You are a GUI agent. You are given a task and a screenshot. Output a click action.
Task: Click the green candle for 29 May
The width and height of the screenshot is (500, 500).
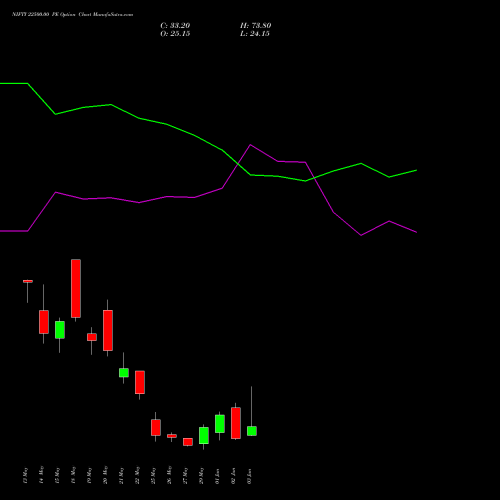pos(204,435)
